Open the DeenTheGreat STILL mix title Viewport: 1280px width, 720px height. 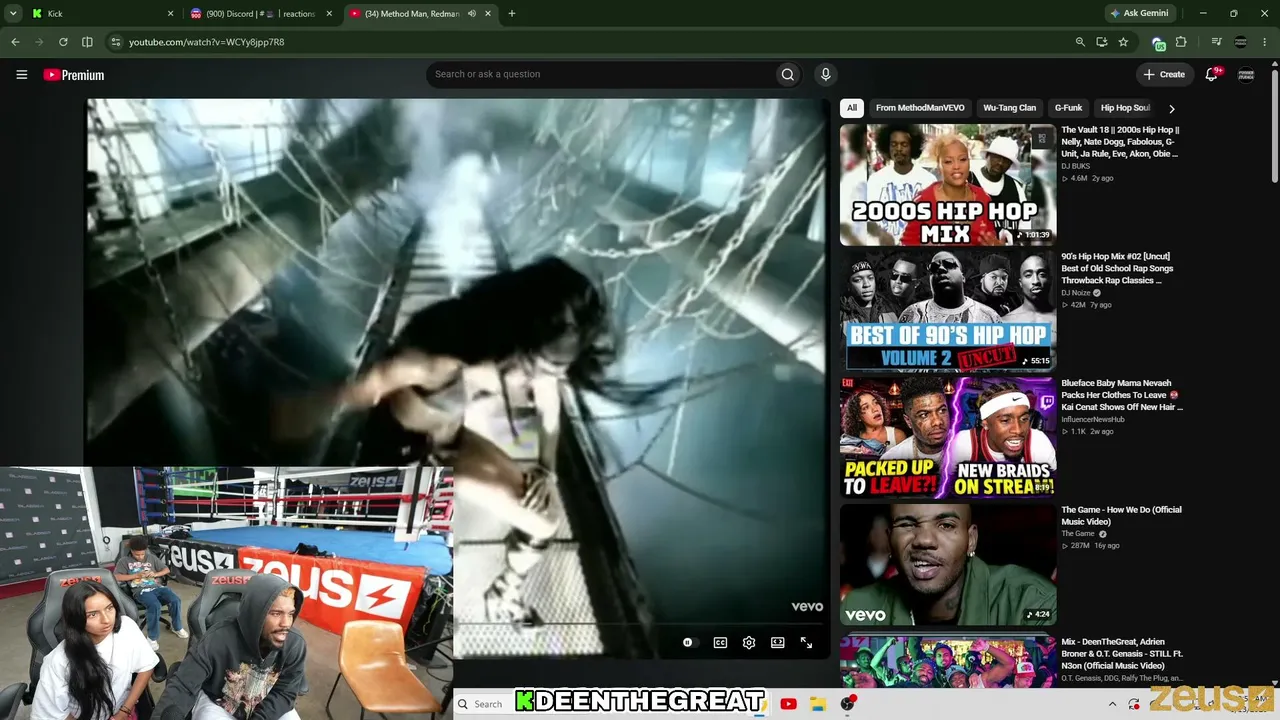tap(1122, 654)
